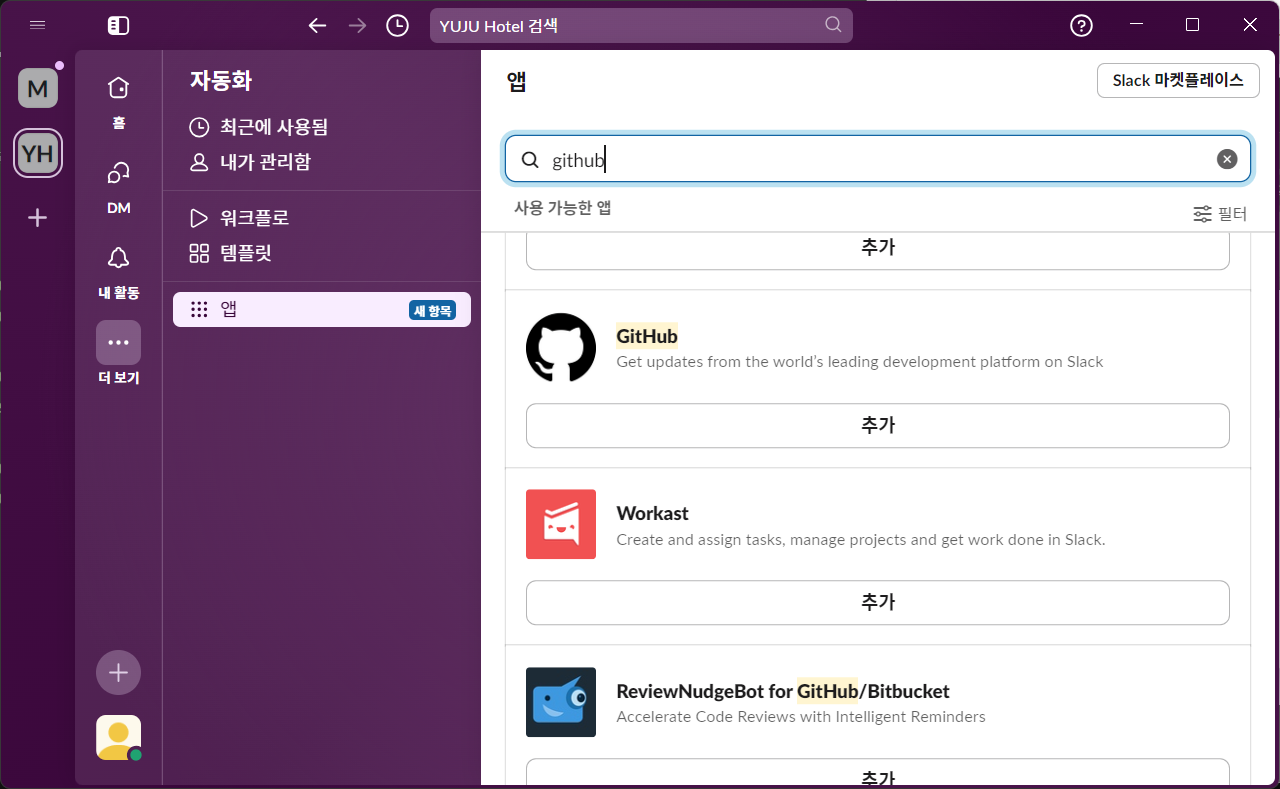
Task: Add the GitHub app with 추가
Action: [x=878, y=425]
